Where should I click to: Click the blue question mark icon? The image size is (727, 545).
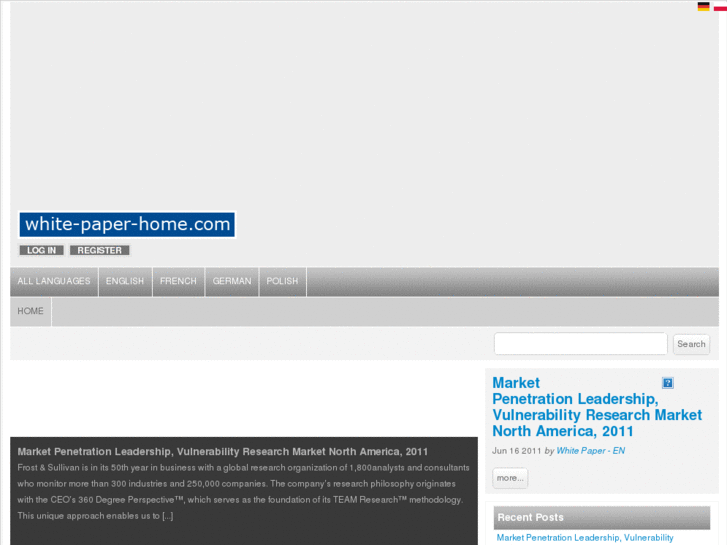pyautogui.click(x=668, y=383)
